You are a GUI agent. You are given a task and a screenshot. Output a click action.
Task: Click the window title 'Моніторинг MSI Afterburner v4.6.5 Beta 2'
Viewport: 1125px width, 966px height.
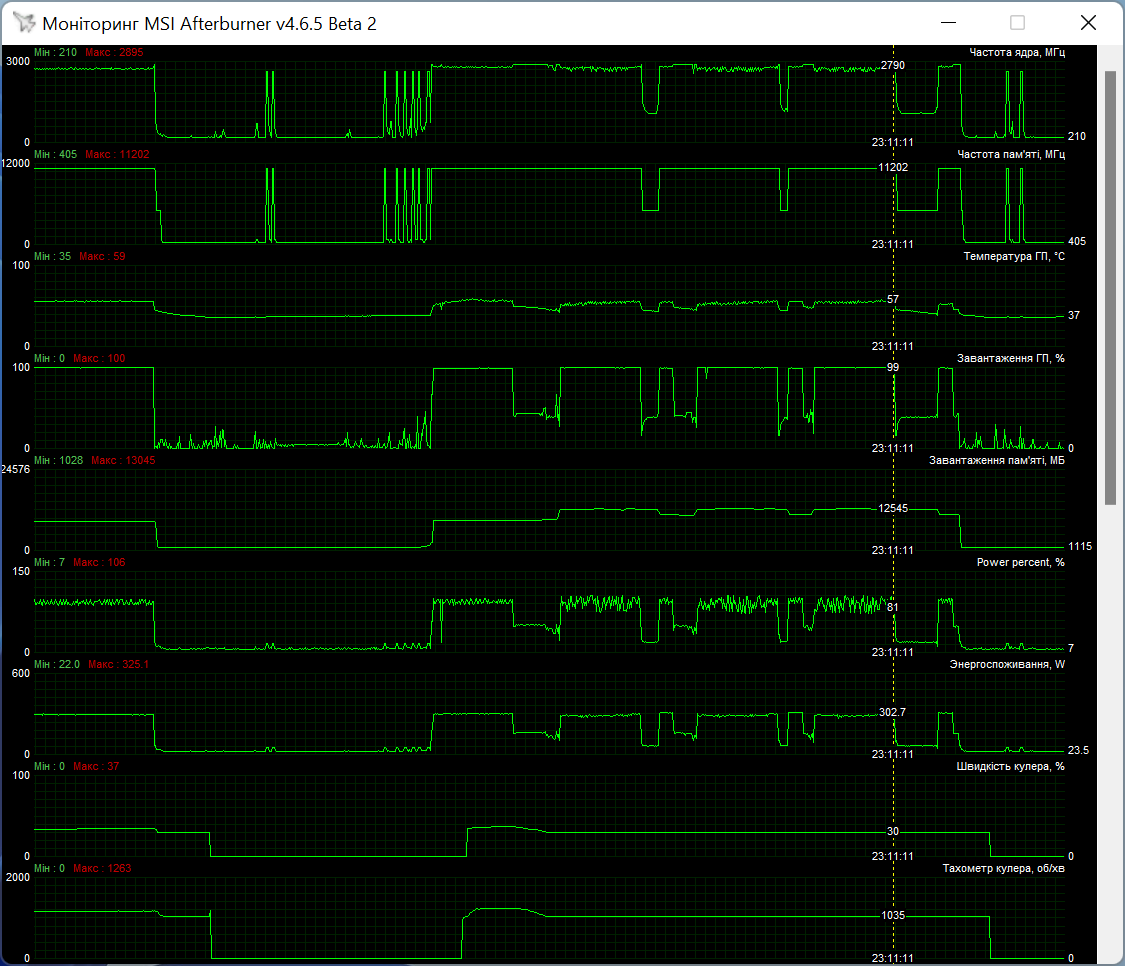point(209,24)
